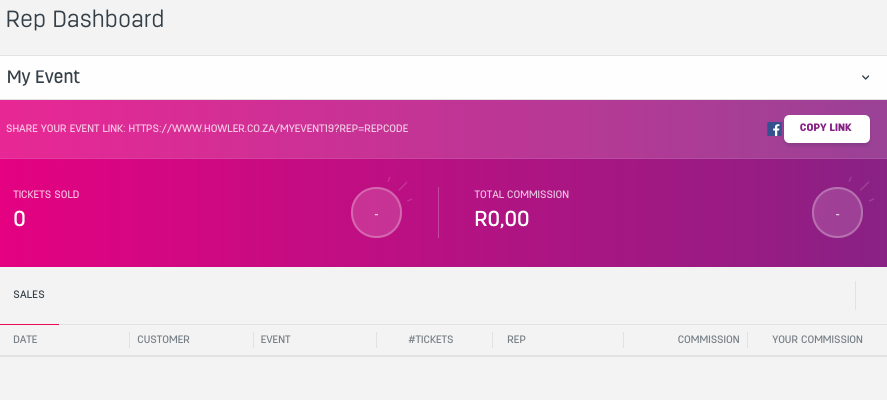Click the COPY LINK button
The width and height of the screenshot is (887, 400).
[x=826, y=129]
